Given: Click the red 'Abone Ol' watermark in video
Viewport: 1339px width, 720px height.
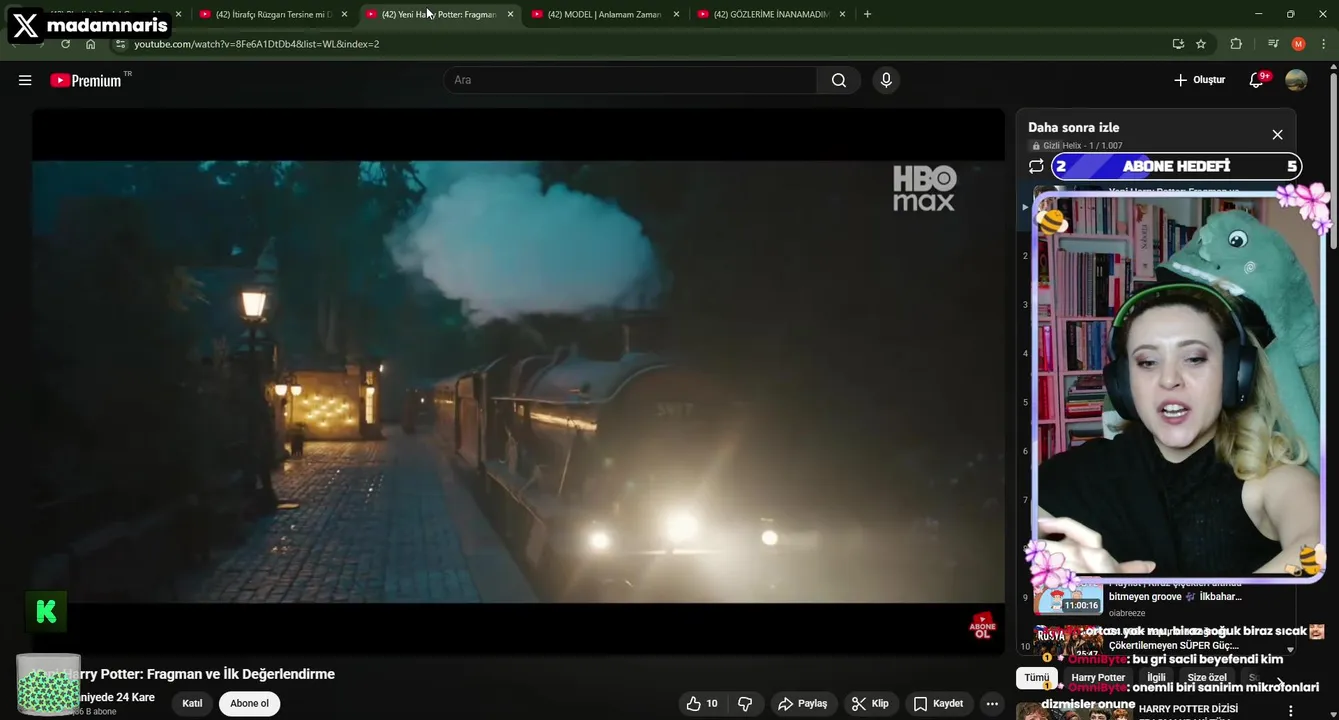Looking at the screenshot, I should (x=982, y=626).
